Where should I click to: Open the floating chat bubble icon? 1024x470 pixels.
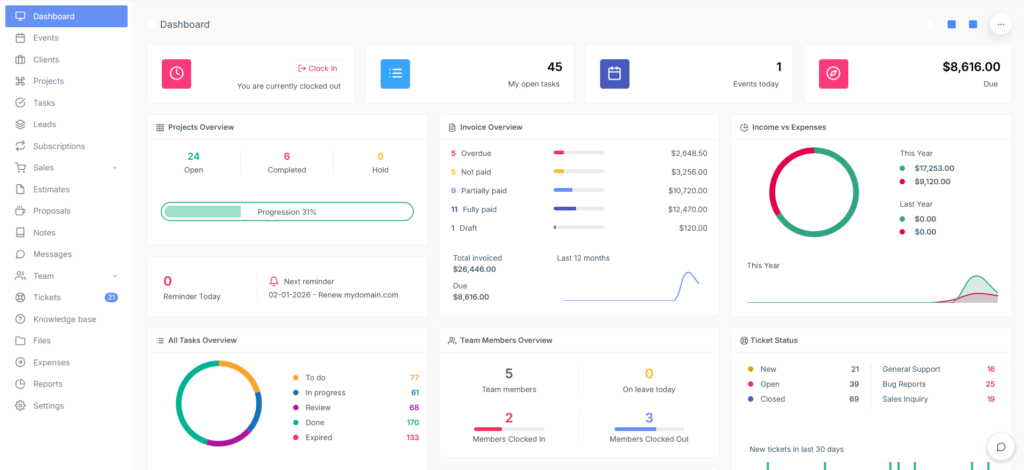(x=999, y=446)
